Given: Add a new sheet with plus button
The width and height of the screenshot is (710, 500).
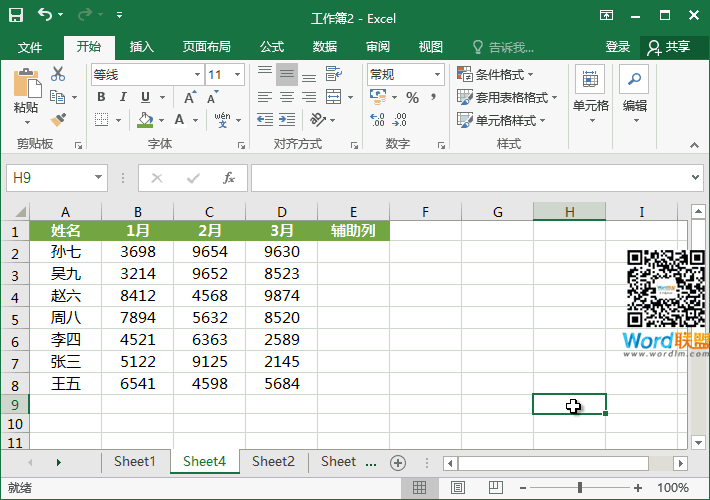Looking at the screenshot, I should click(398, 463).
